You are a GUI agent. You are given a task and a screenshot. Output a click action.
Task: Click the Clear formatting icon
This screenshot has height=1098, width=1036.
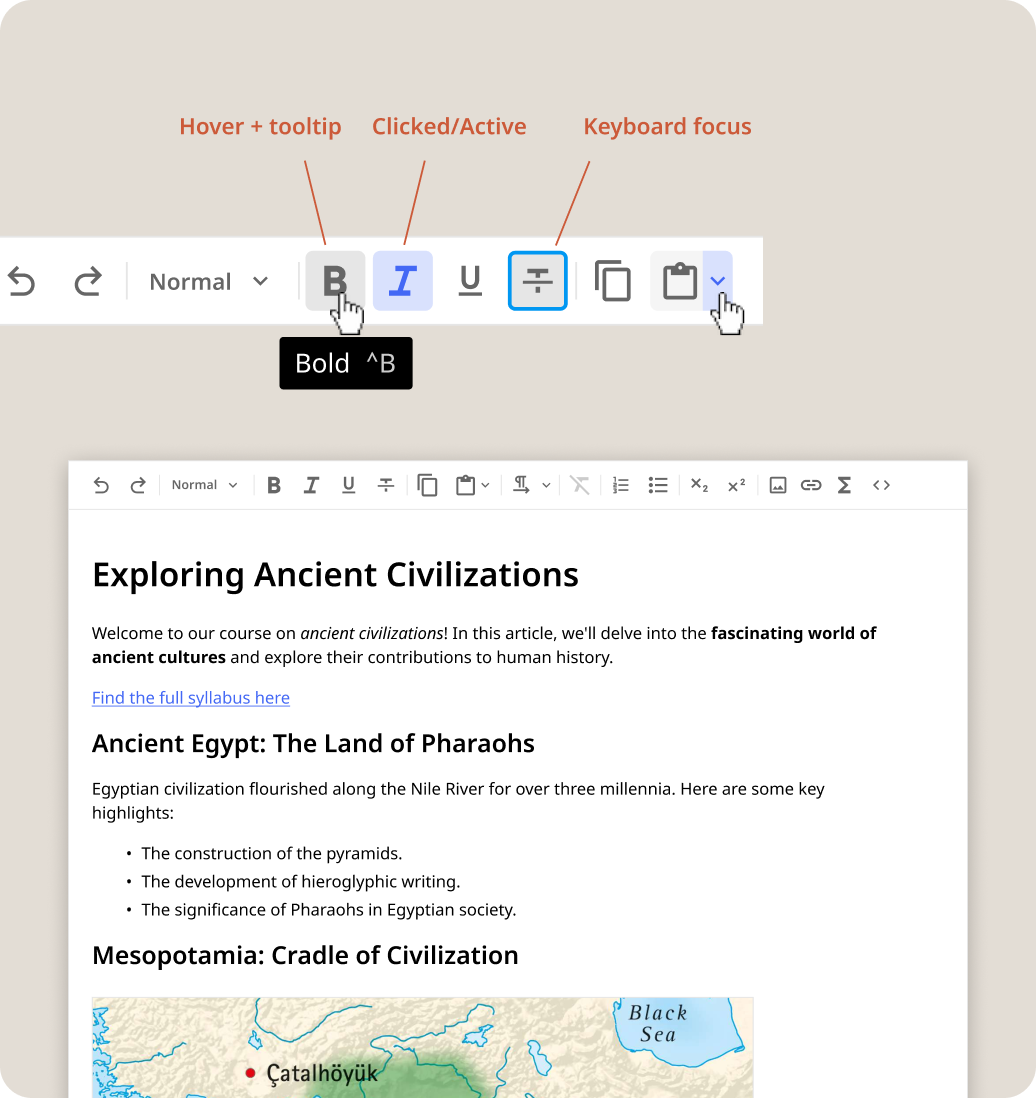(580, 485)
